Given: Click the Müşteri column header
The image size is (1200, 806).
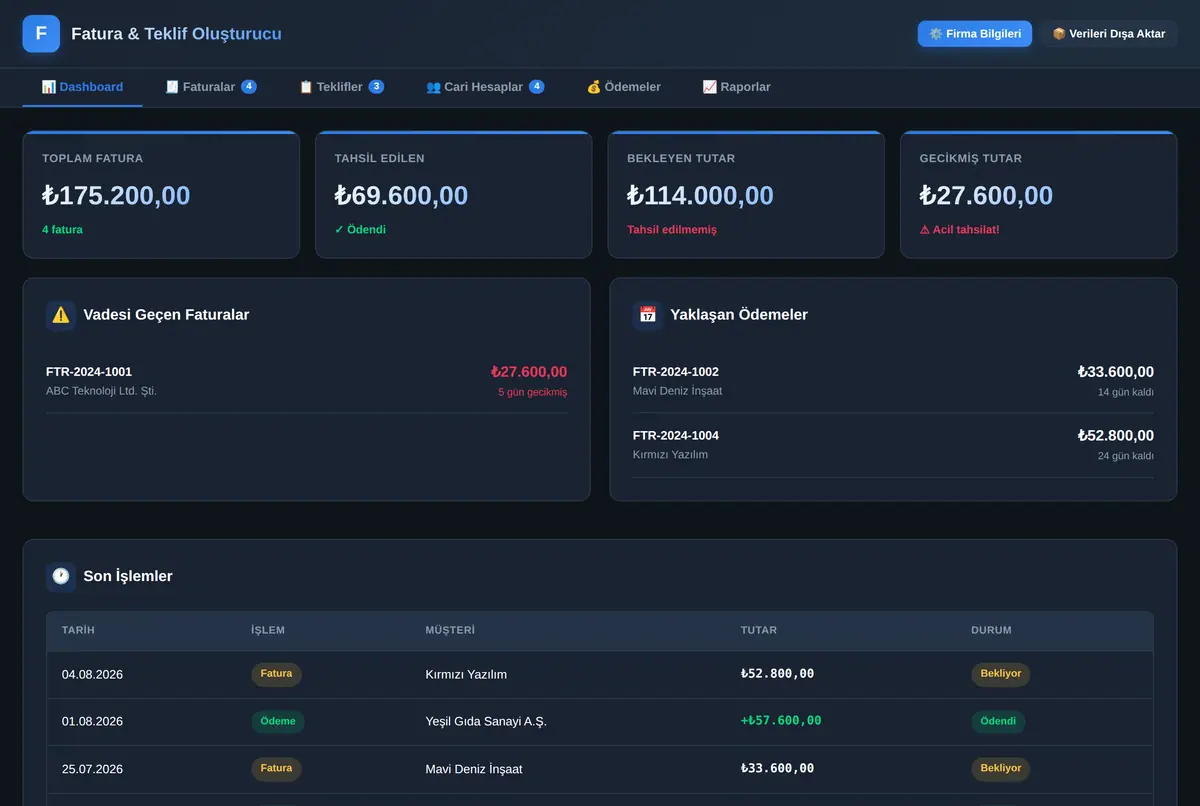Looking at the screenshot, I should click(x=450, y=631).
